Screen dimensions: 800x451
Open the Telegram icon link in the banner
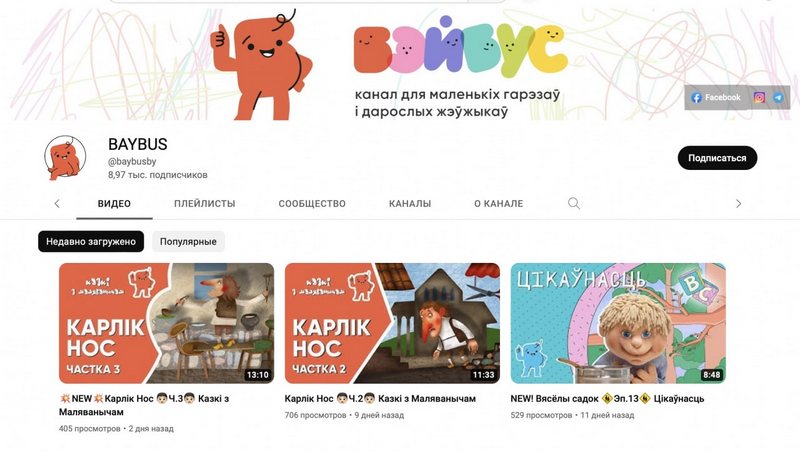778,97
